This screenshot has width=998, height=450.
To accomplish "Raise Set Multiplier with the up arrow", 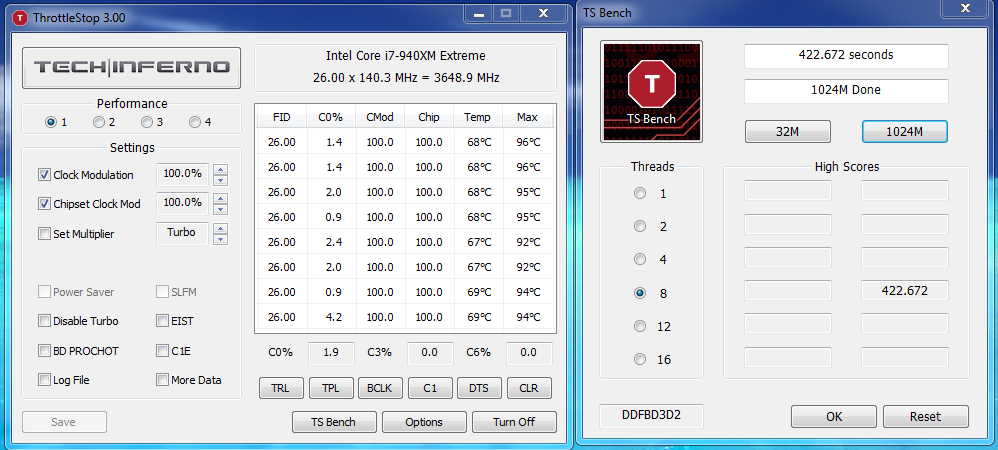I will [x=220, y=229].
